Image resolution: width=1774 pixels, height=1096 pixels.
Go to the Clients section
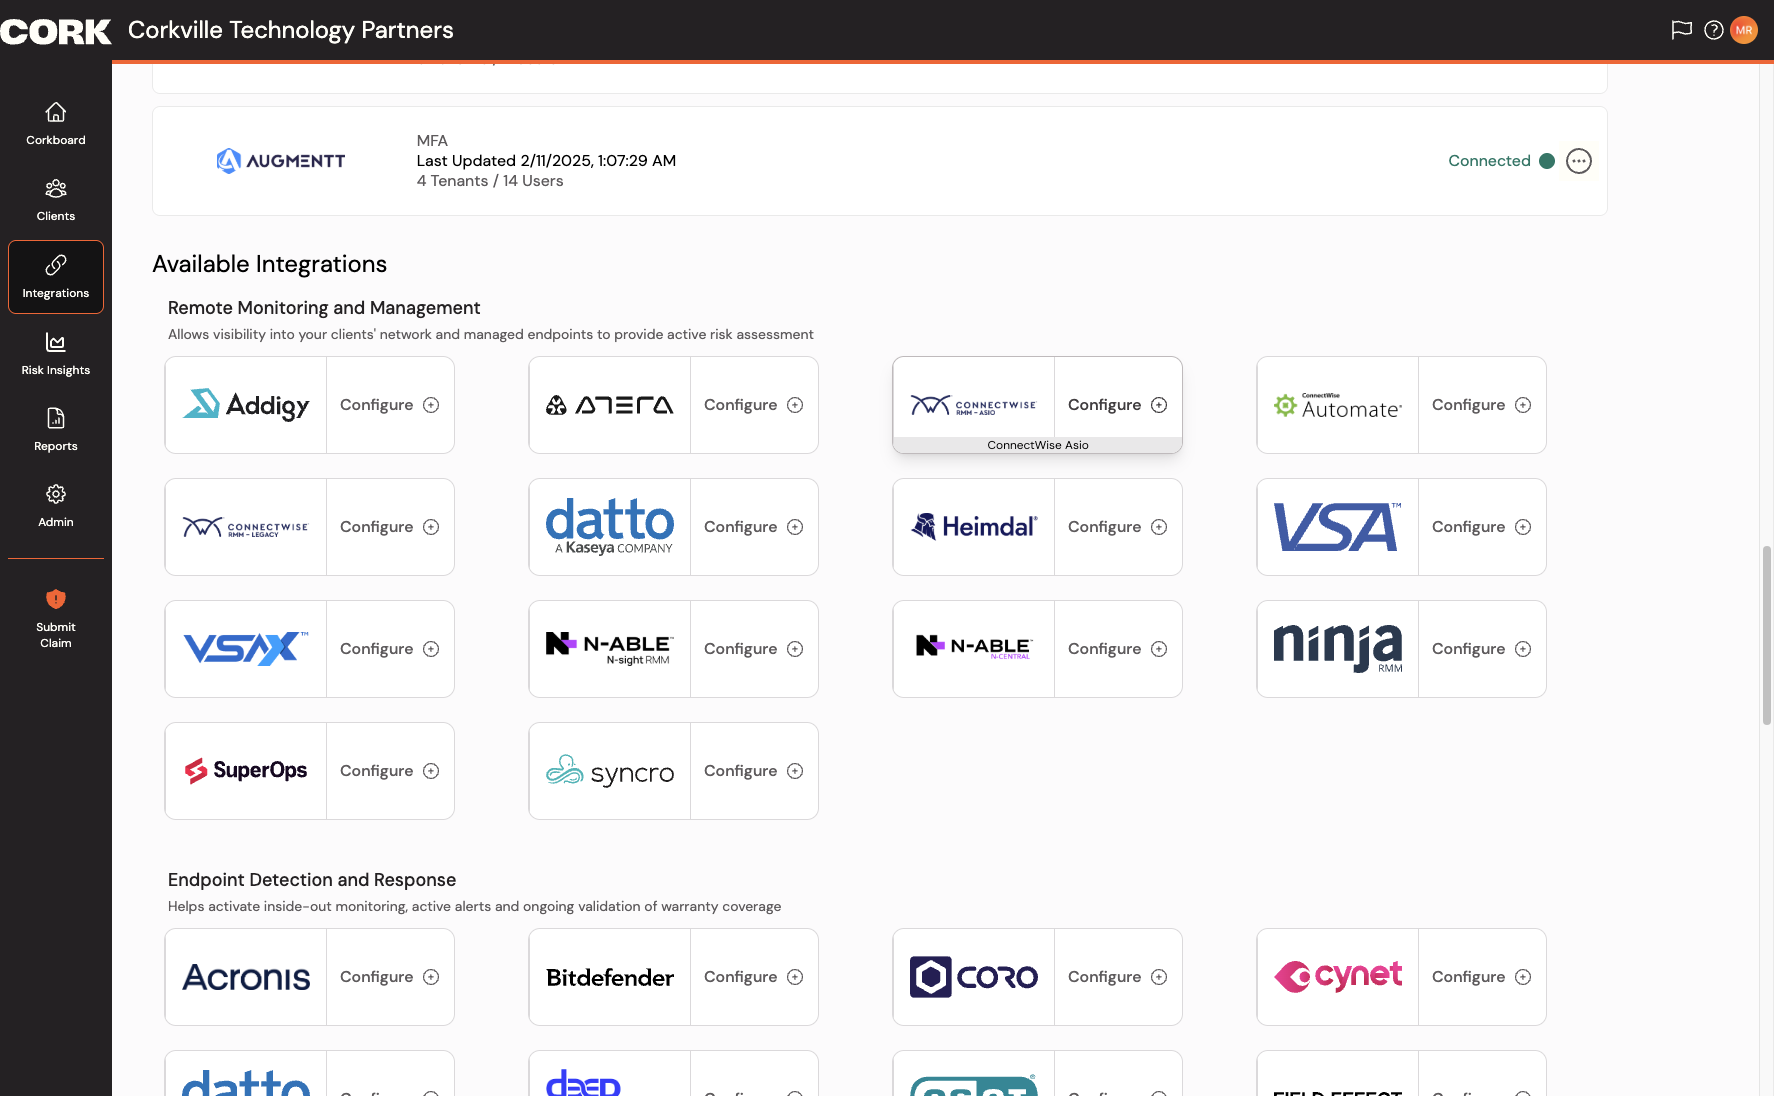56,200
